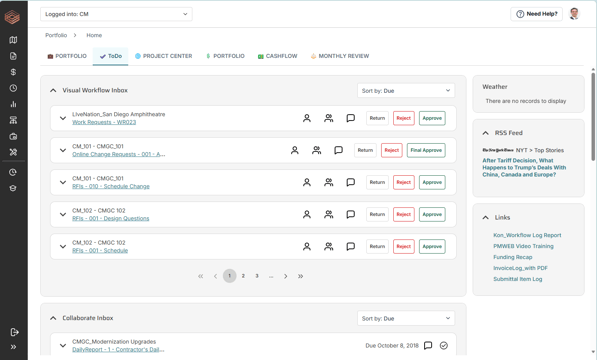Click Need Help? button

(536, 14)
